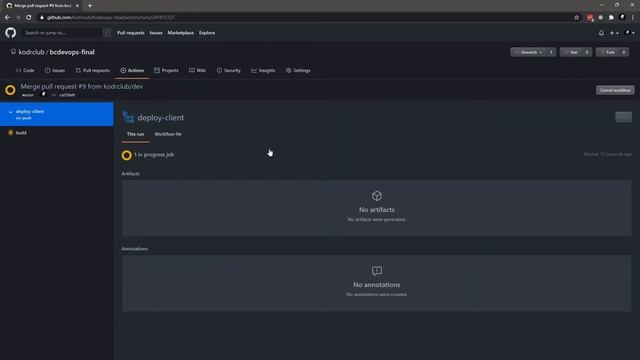Select the build job in sidebar
This screenshot has height=360, width=640.
point(21,133)
